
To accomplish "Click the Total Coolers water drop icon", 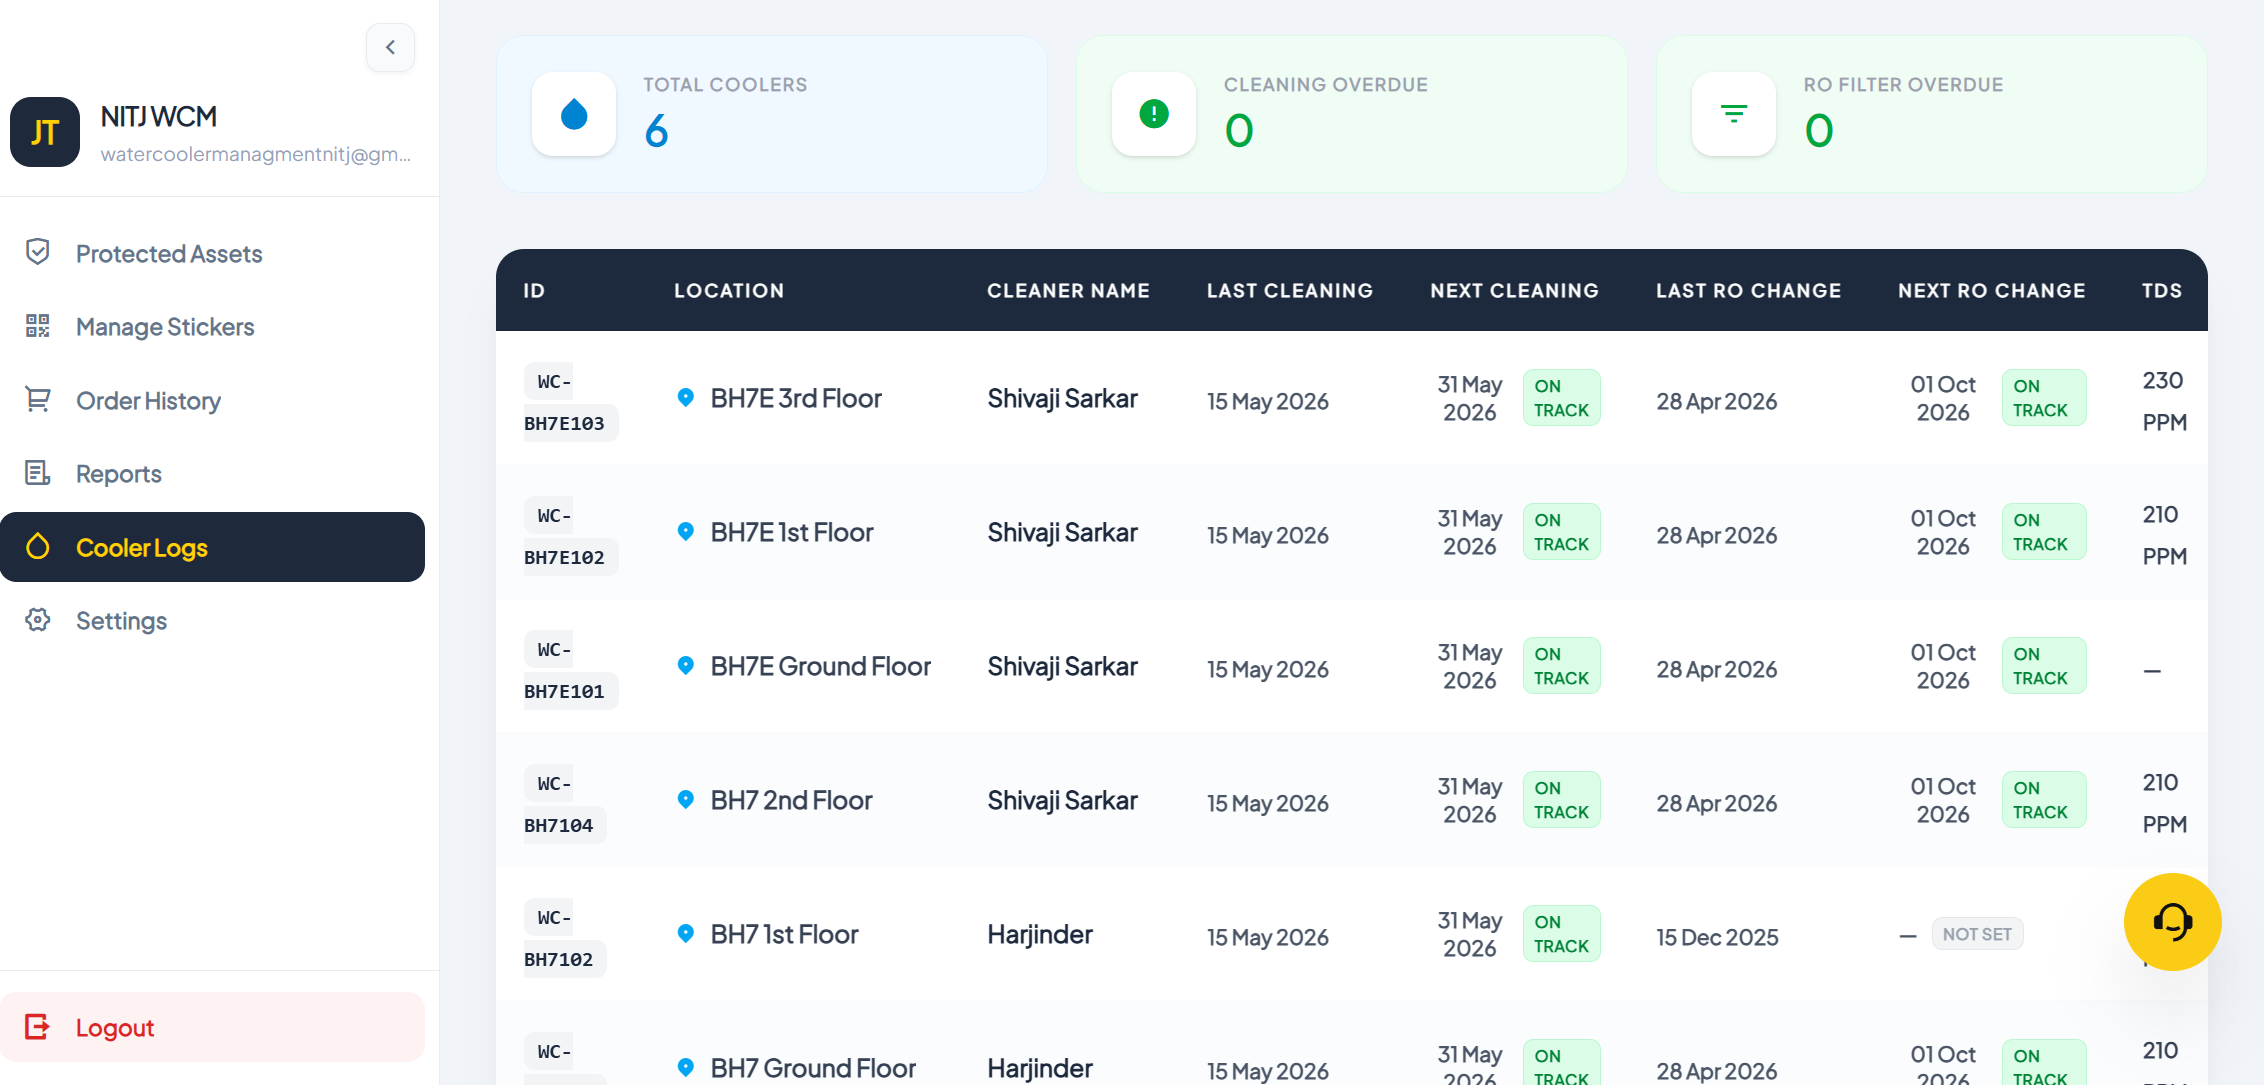I will [574, 114].
